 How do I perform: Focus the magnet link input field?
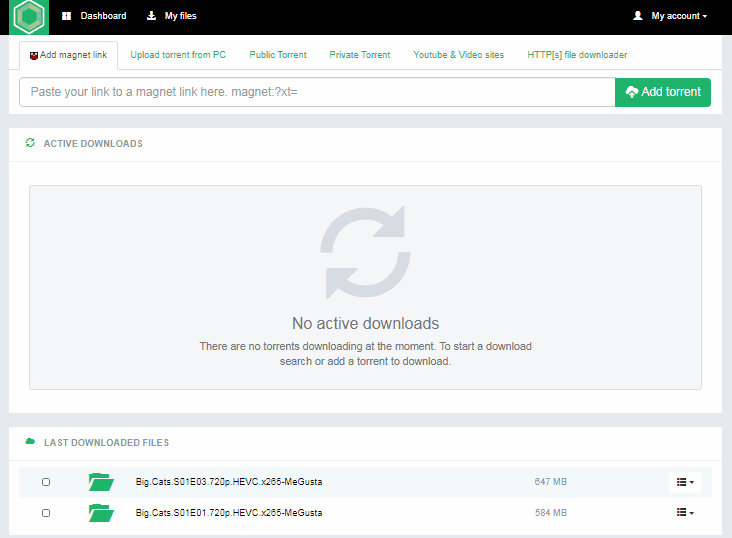coord(317,92)
